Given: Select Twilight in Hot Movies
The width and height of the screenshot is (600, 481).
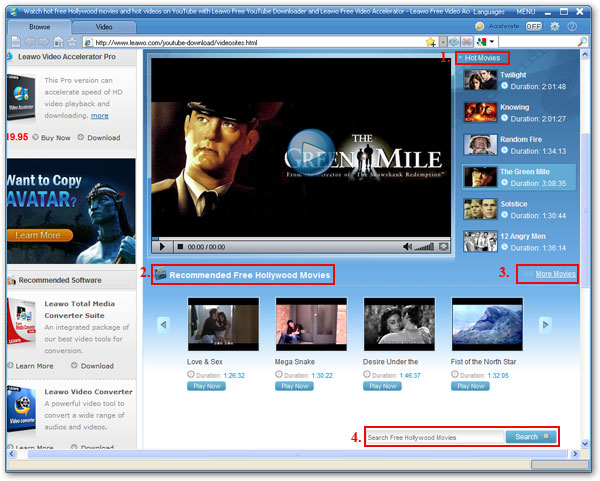Looking at the screenshot, I should pos(519,80).
